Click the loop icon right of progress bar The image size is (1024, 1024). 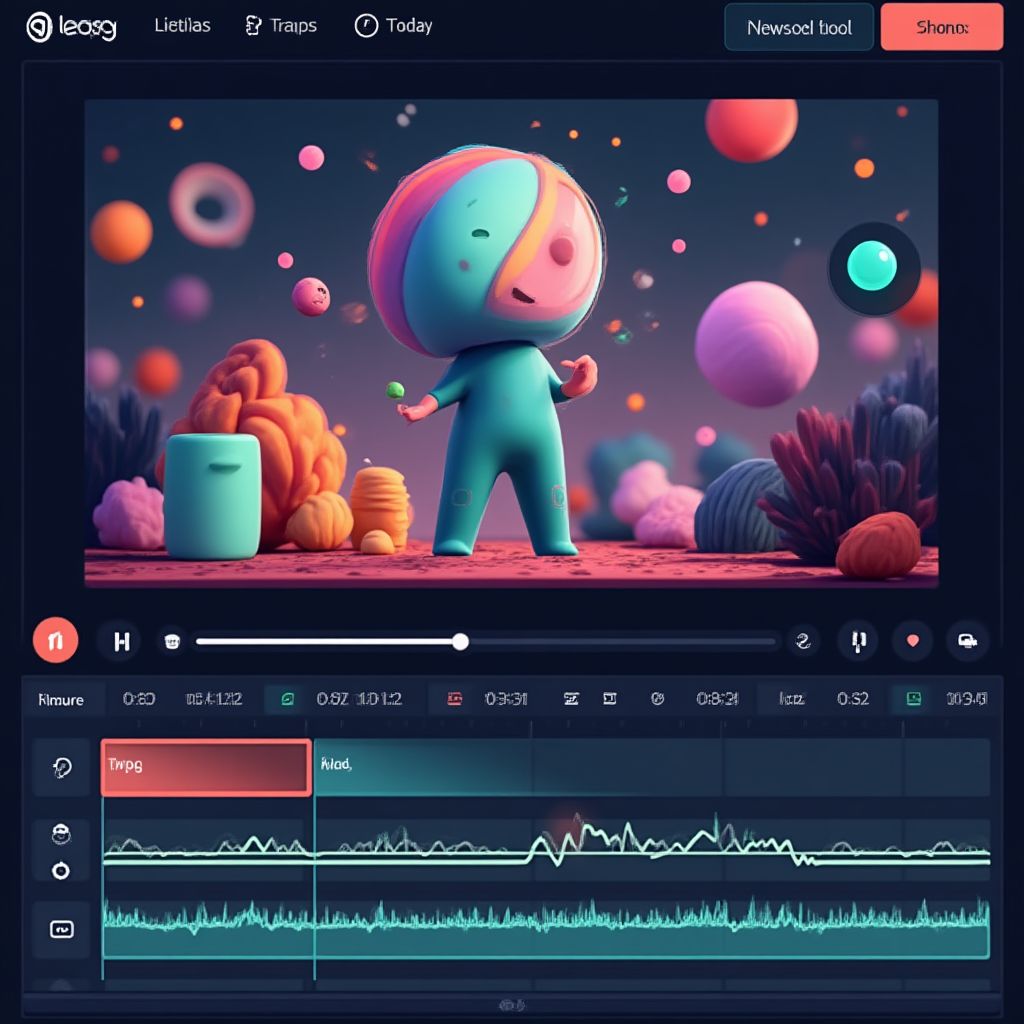[x=801, y=641]
